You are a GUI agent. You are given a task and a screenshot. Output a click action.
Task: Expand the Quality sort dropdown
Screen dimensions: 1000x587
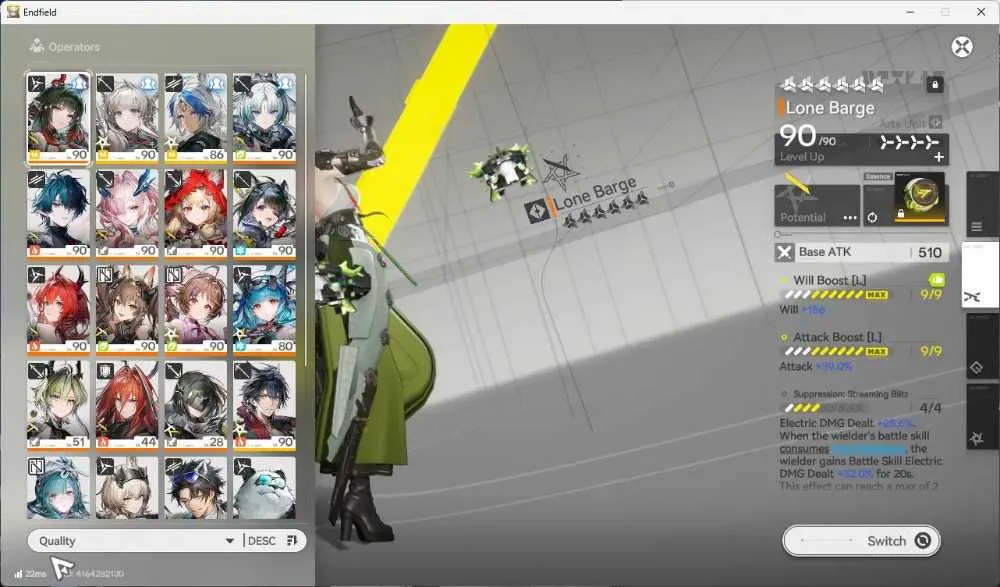coord(135,541)
